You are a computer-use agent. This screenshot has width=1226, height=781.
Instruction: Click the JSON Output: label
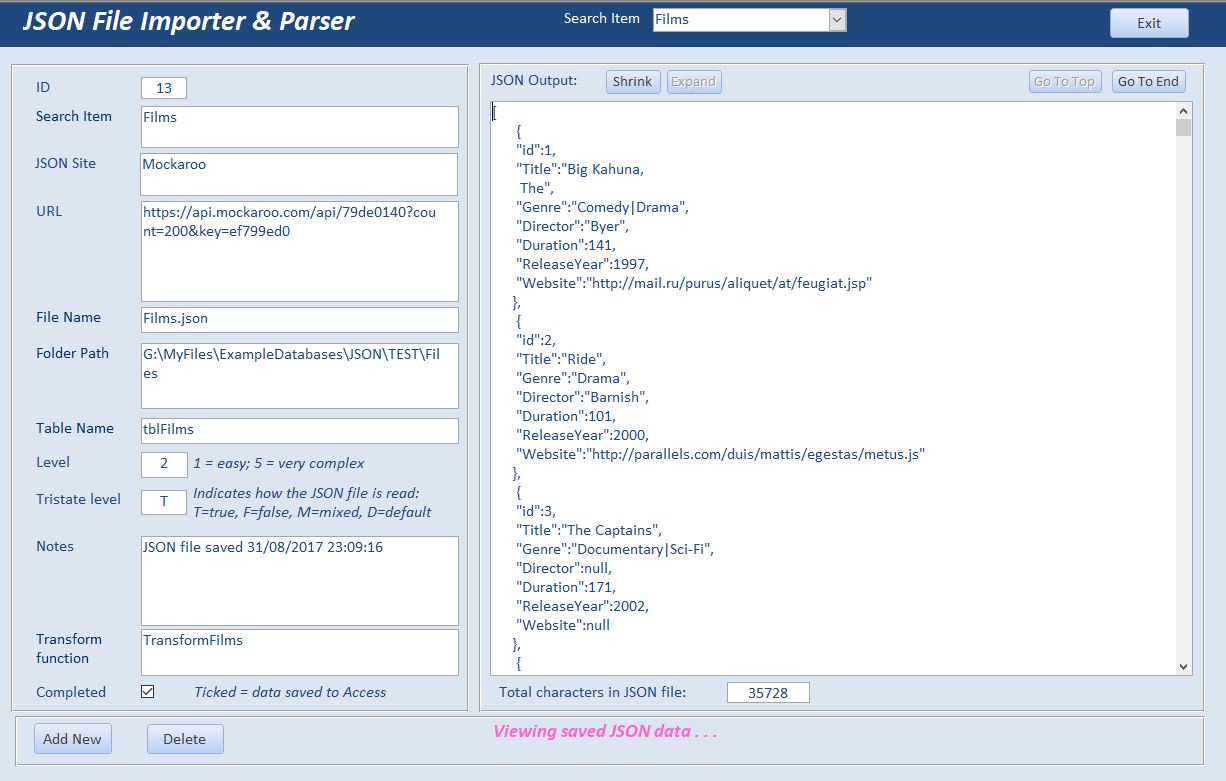tap(534, 80)
